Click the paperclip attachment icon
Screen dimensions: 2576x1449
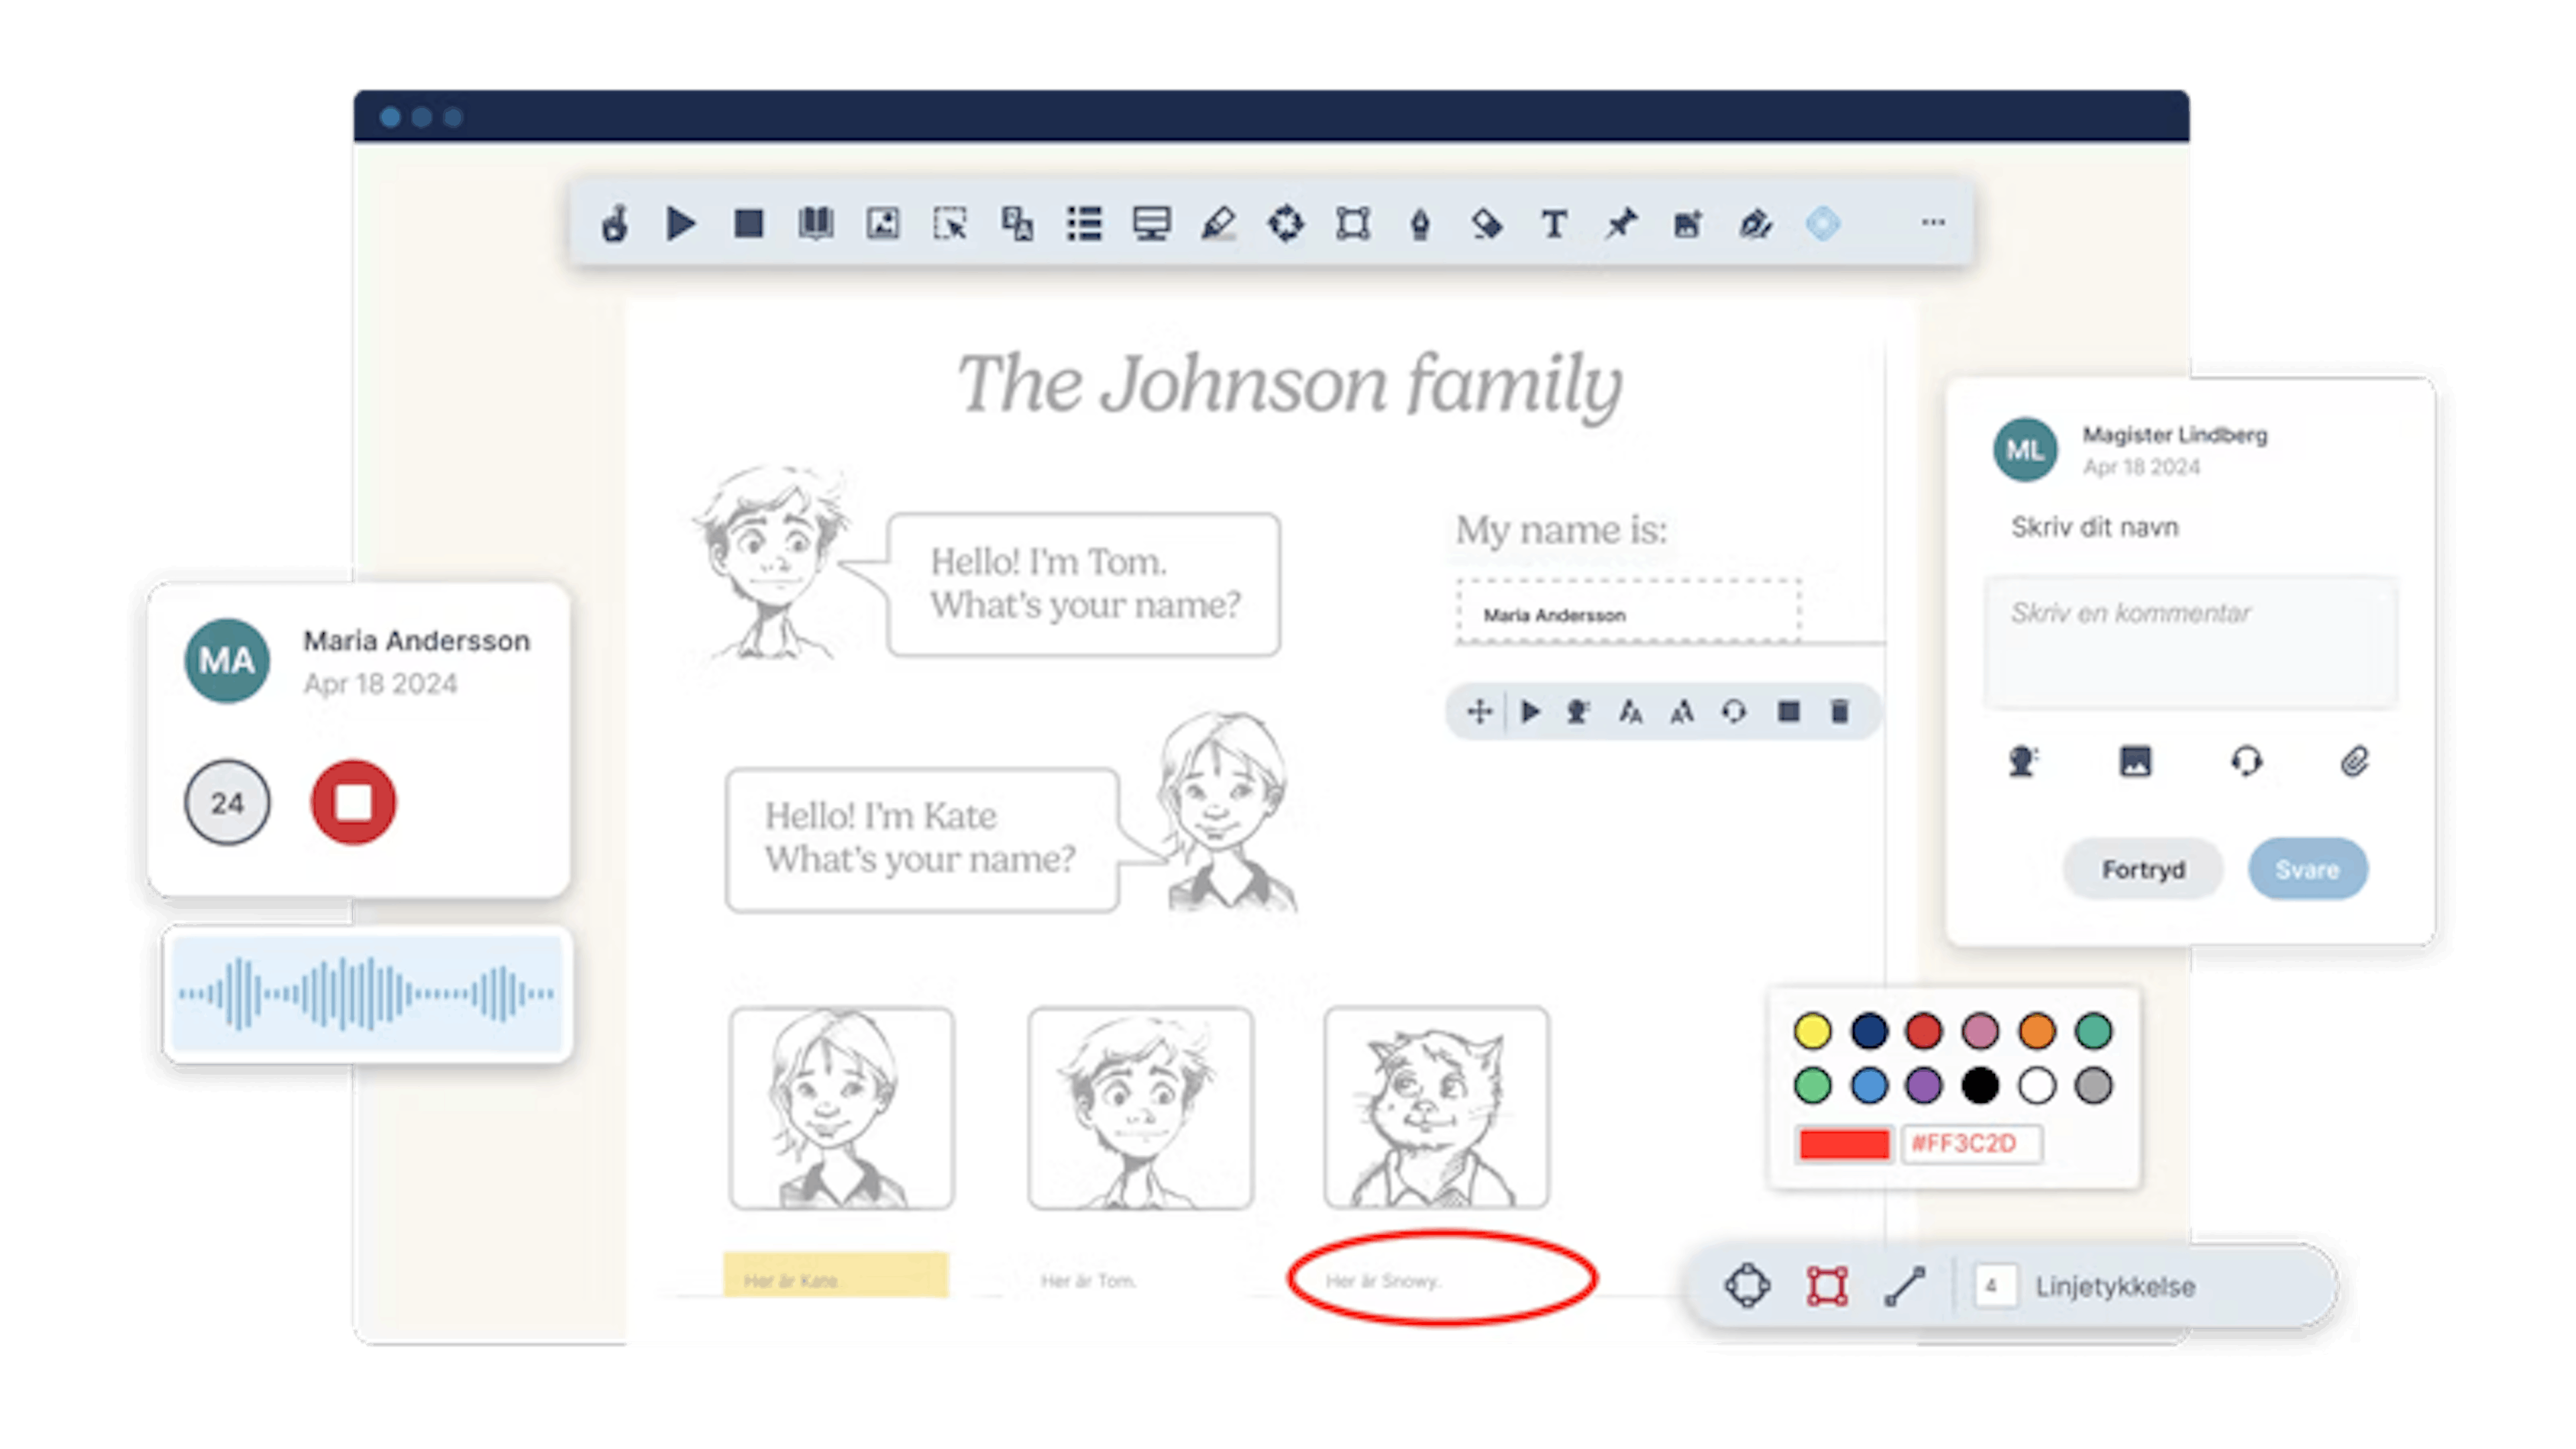click(2355, 762)
